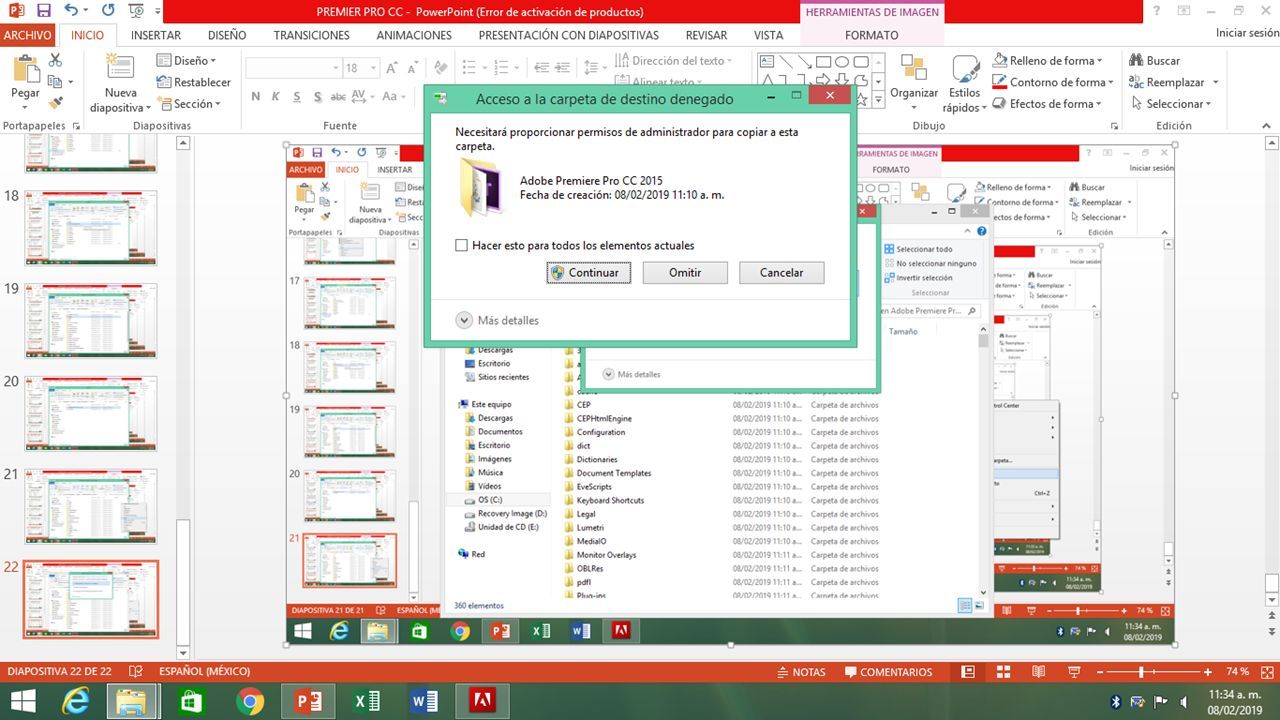Screen dimensions: 1280x720
Task: Open Relleno de forma dropdown
Action: click(1048, 60)
